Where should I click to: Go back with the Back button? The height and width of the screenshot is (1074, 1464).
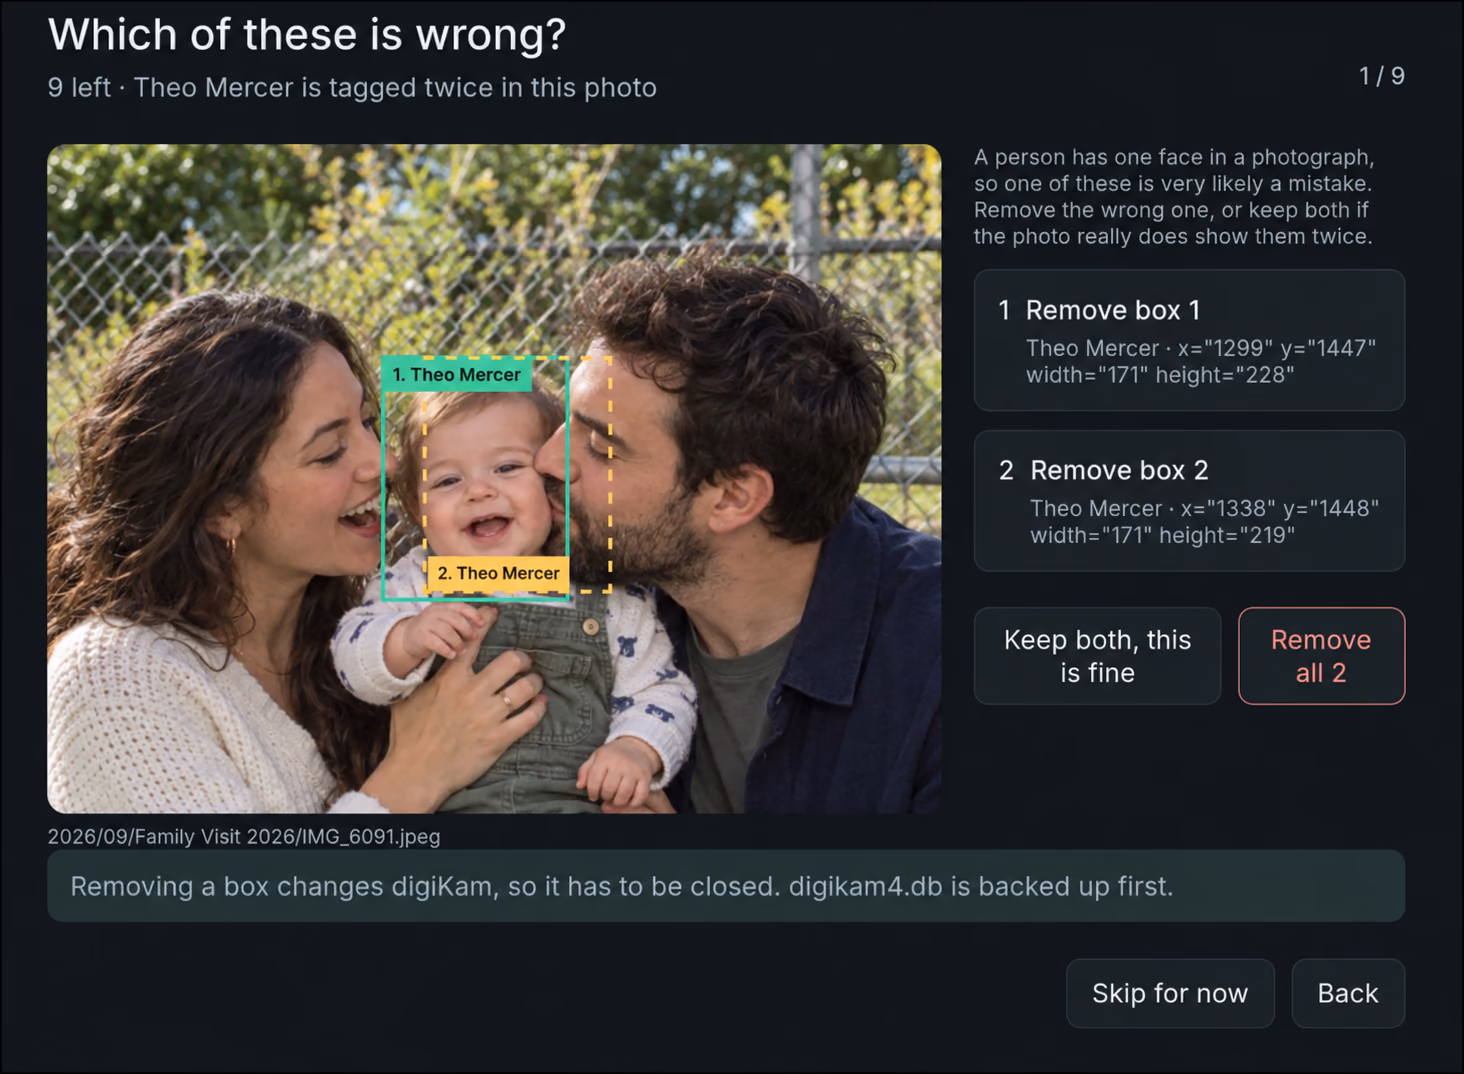(1348, 993)
